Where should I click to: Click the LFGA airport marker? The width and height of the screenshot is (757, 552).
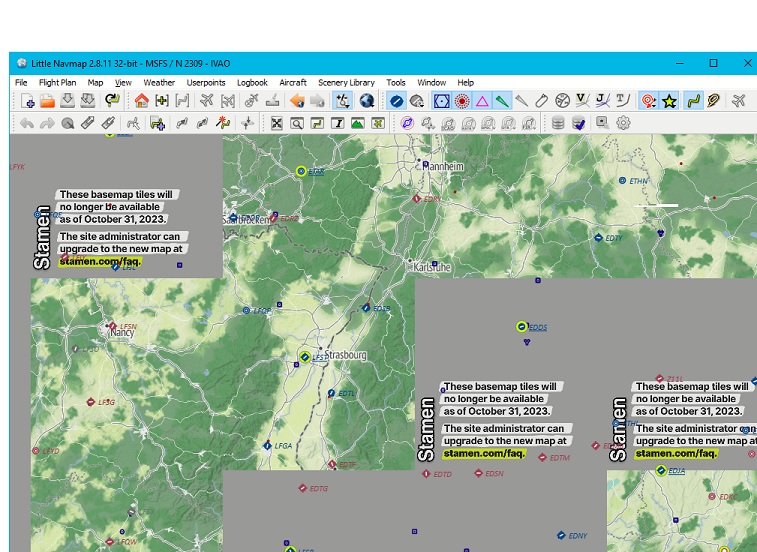pyautogui.click(x=267, y=446)
